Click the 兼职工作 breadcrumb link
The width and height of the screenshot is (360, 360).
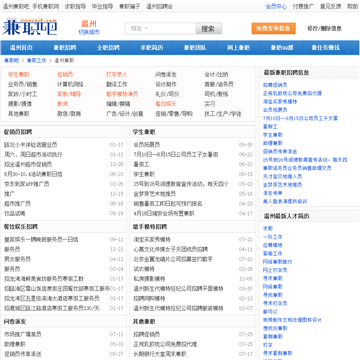click(x=37, y=61)
